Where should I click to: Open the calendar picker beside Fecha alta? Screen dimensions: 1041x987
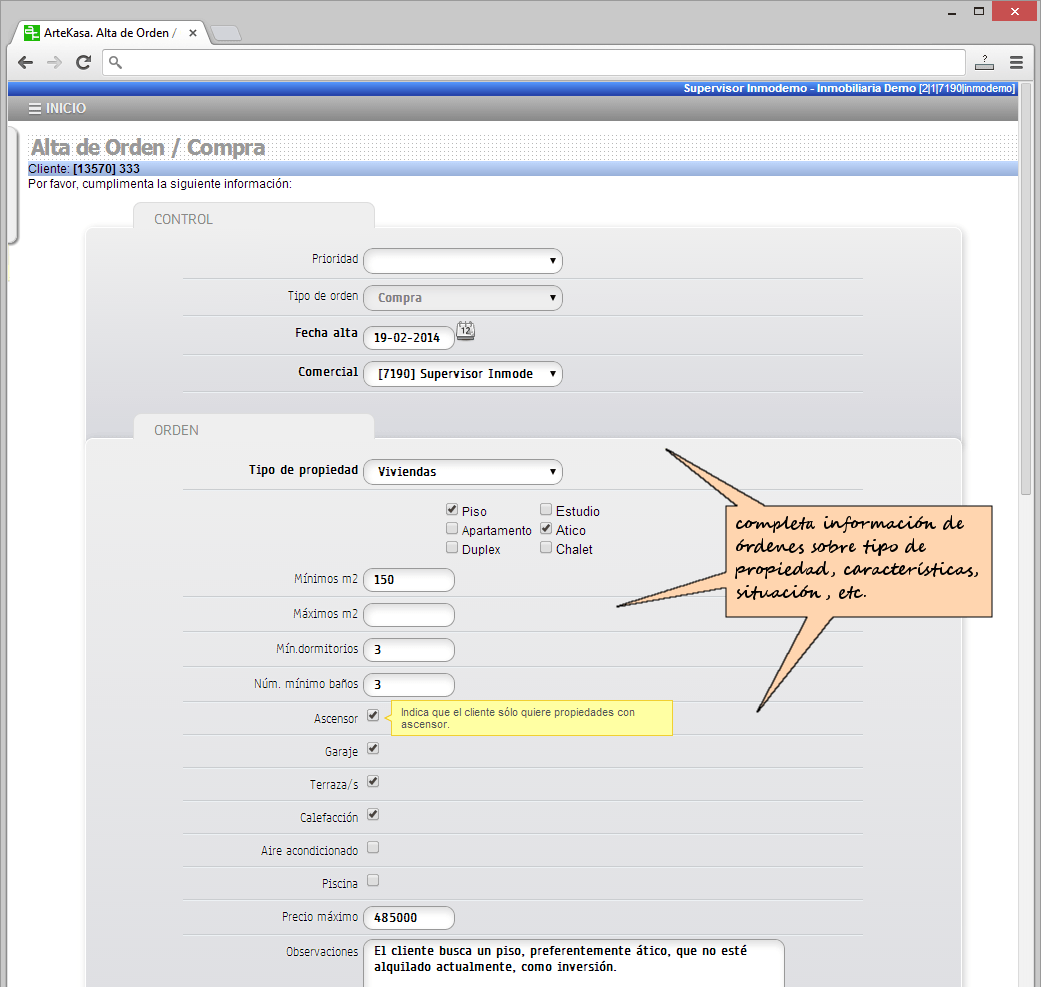(x=466, y=332)
